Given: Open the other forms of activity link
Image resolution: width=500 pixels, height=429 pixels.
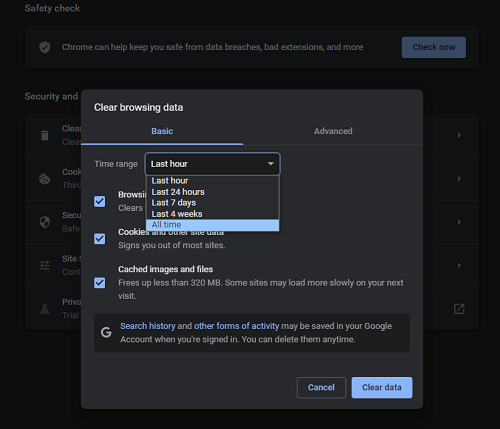Looking at the screenshot, I should tap(236, 326).
